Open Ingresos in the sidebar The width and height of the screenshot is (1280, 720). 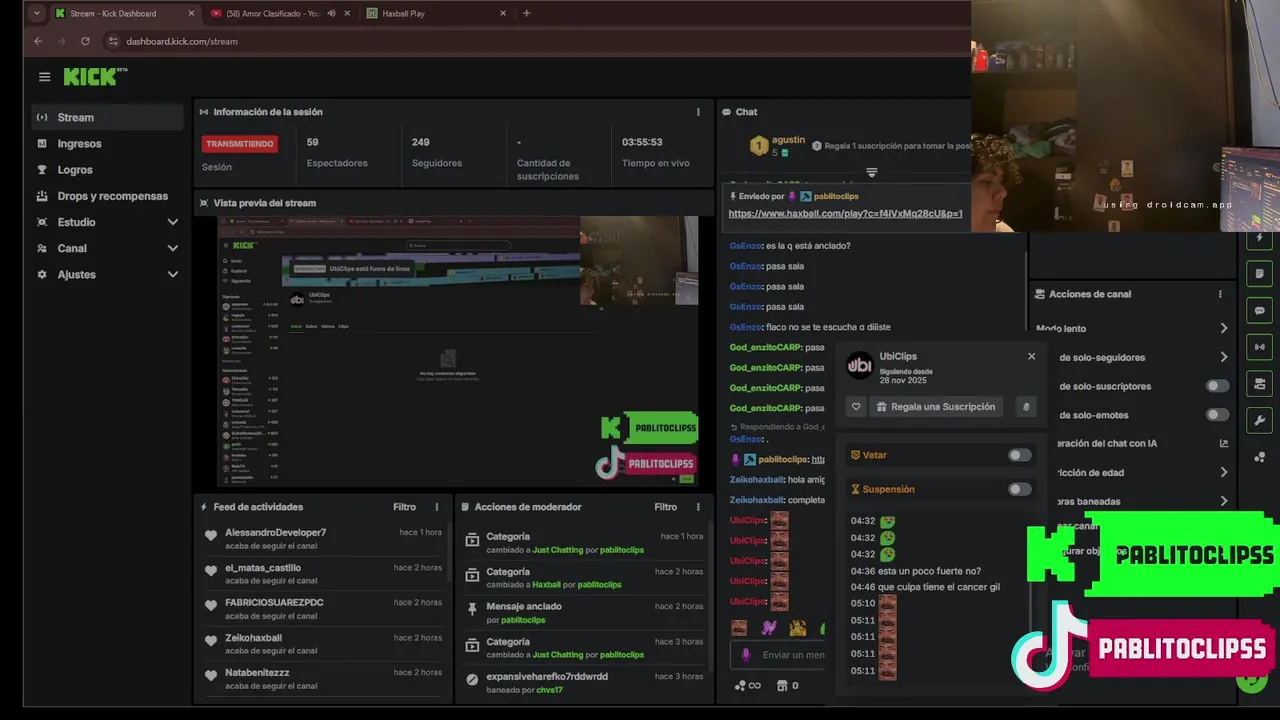[x=107, y=143]
